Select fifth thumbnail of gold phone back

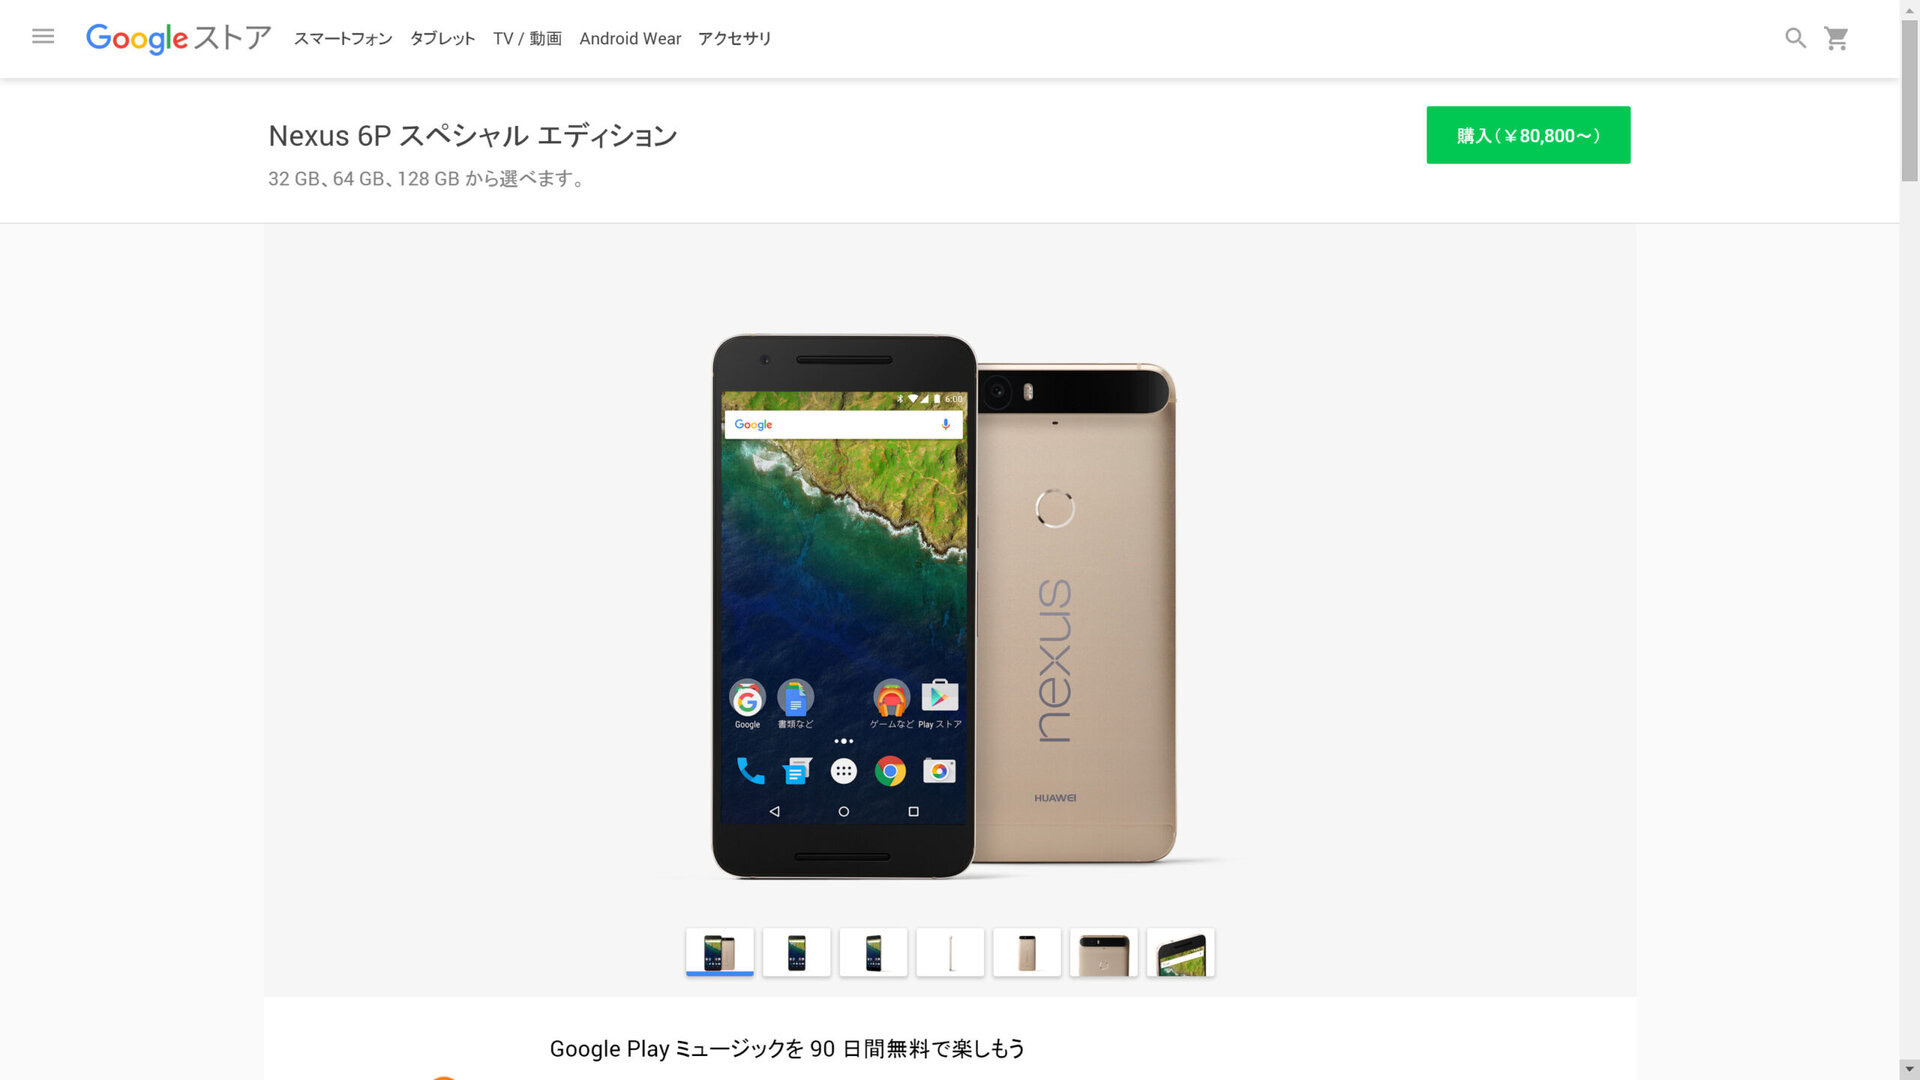coord(1027,952)
